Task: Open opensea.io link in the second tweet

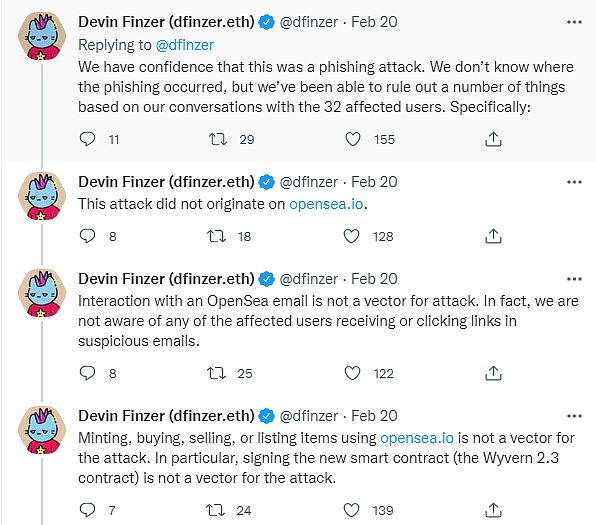Action: tap(326, 204)
